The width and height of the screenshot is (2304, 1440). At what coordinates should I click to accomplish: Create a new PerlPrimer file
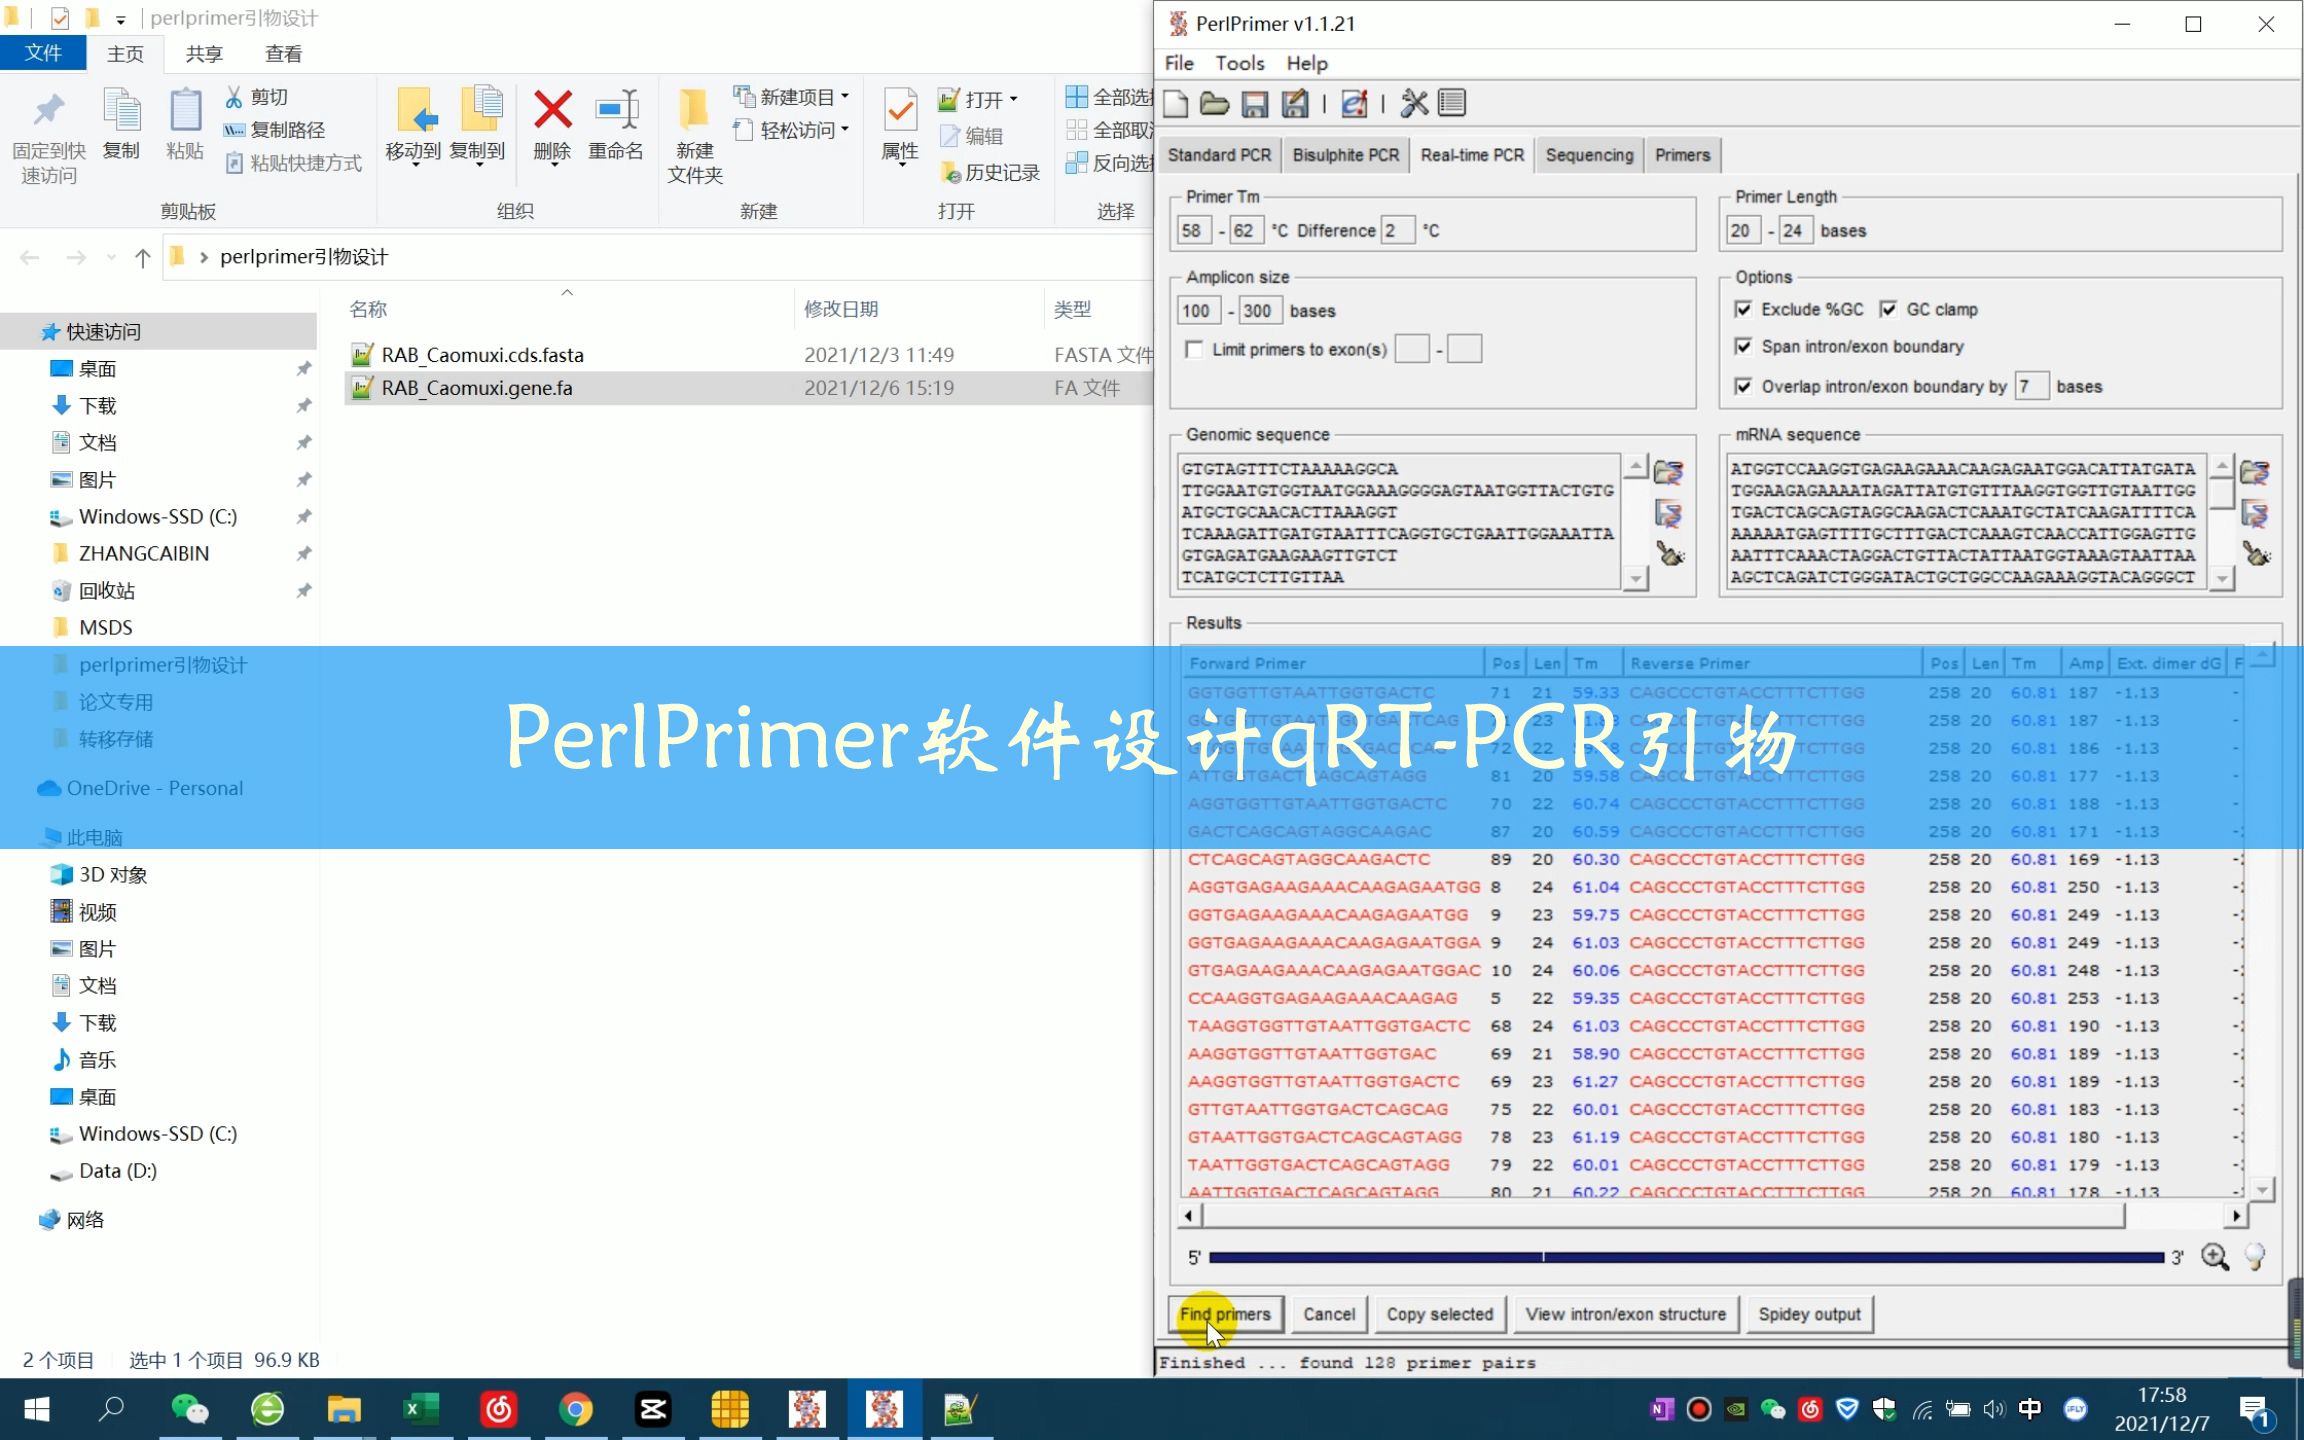click(x=1177, y=103)
